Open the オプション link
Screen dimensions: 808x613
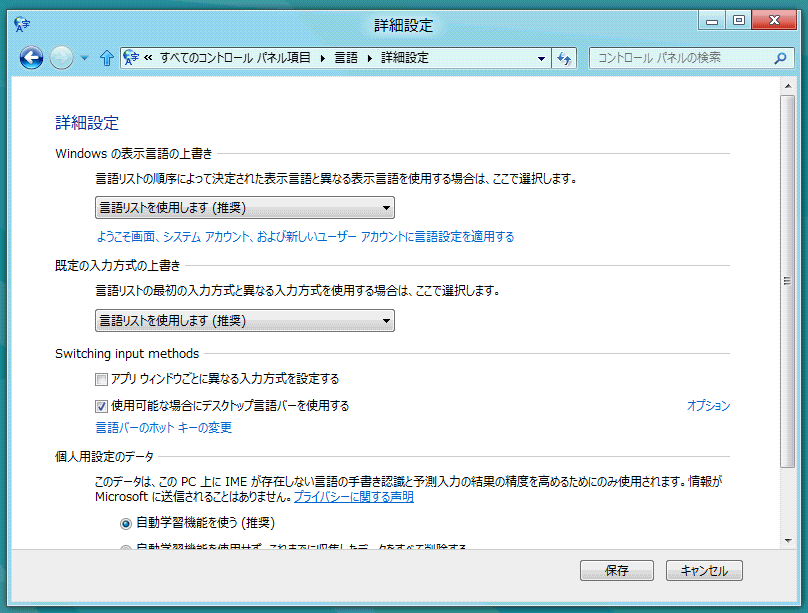point(709,406)
